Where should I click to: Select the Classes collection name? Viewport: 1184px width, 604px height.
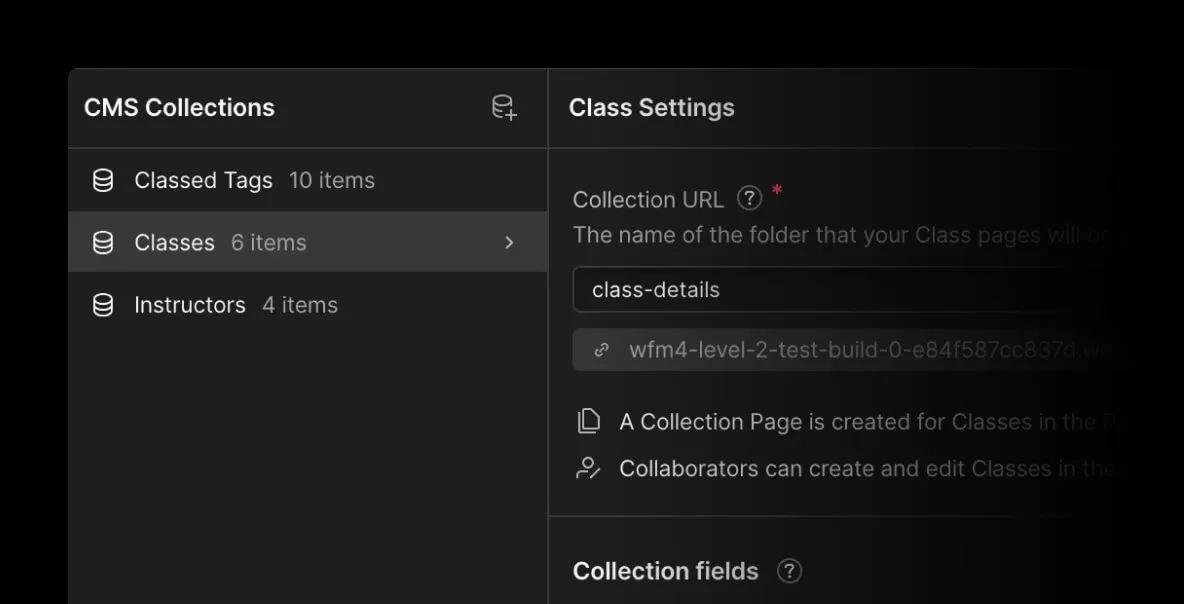point(174,243)
